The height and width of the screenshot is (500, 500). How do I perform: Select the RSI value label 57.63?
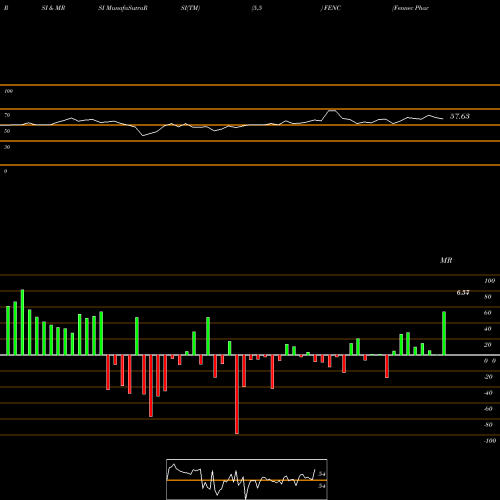[x=460, y=116]
